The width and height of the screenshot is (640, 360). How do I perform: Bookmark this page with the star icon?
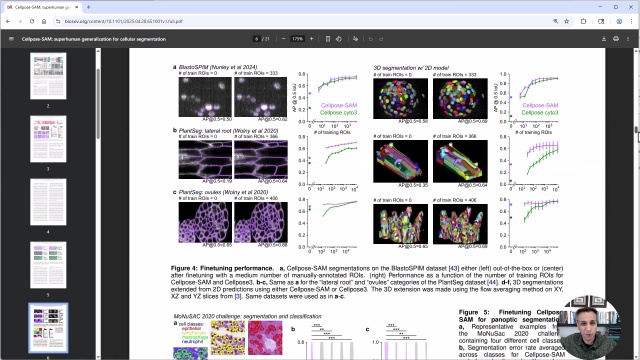pos(567,21)
